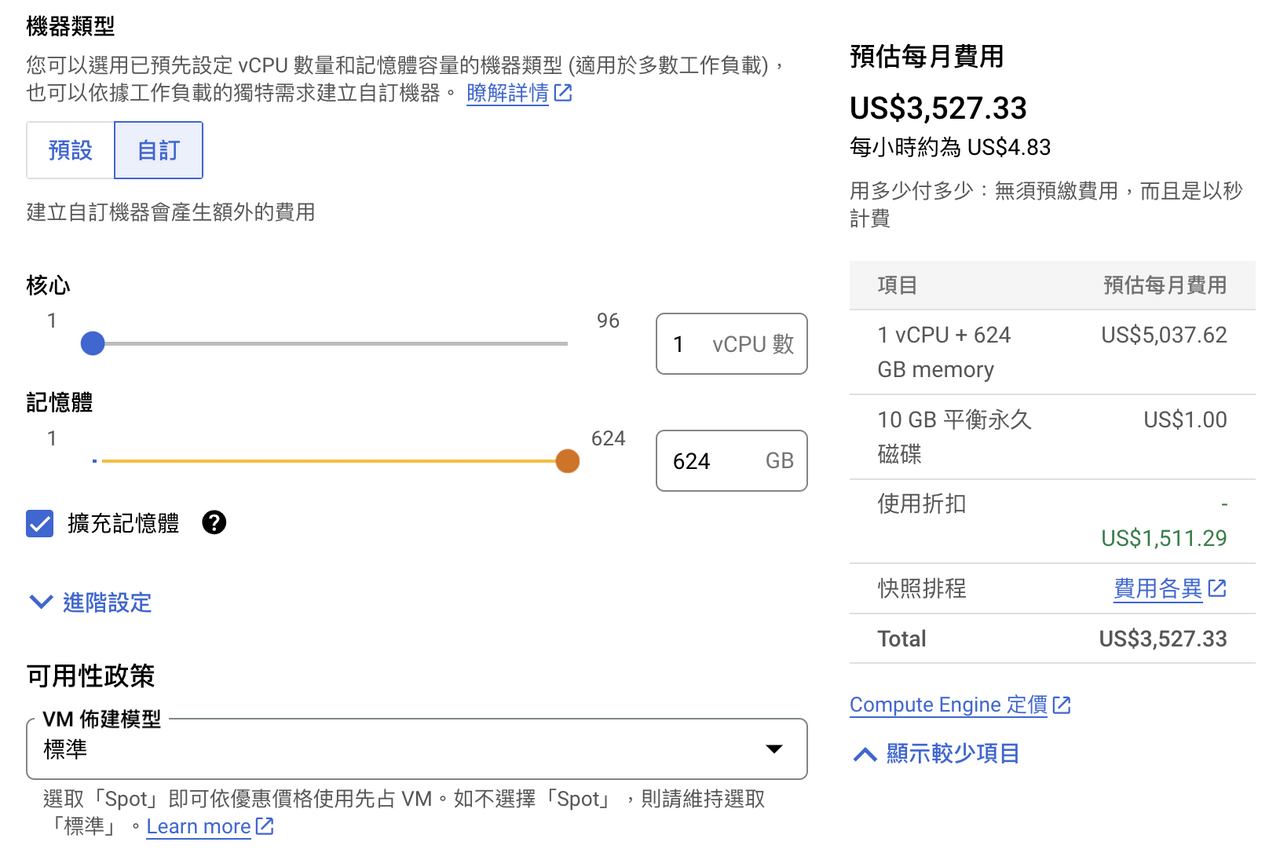Image resolution: width=1280 pixels, height=861 pixels.
Task: Click the external-link icon after Learn more
Action: point(265,826)
